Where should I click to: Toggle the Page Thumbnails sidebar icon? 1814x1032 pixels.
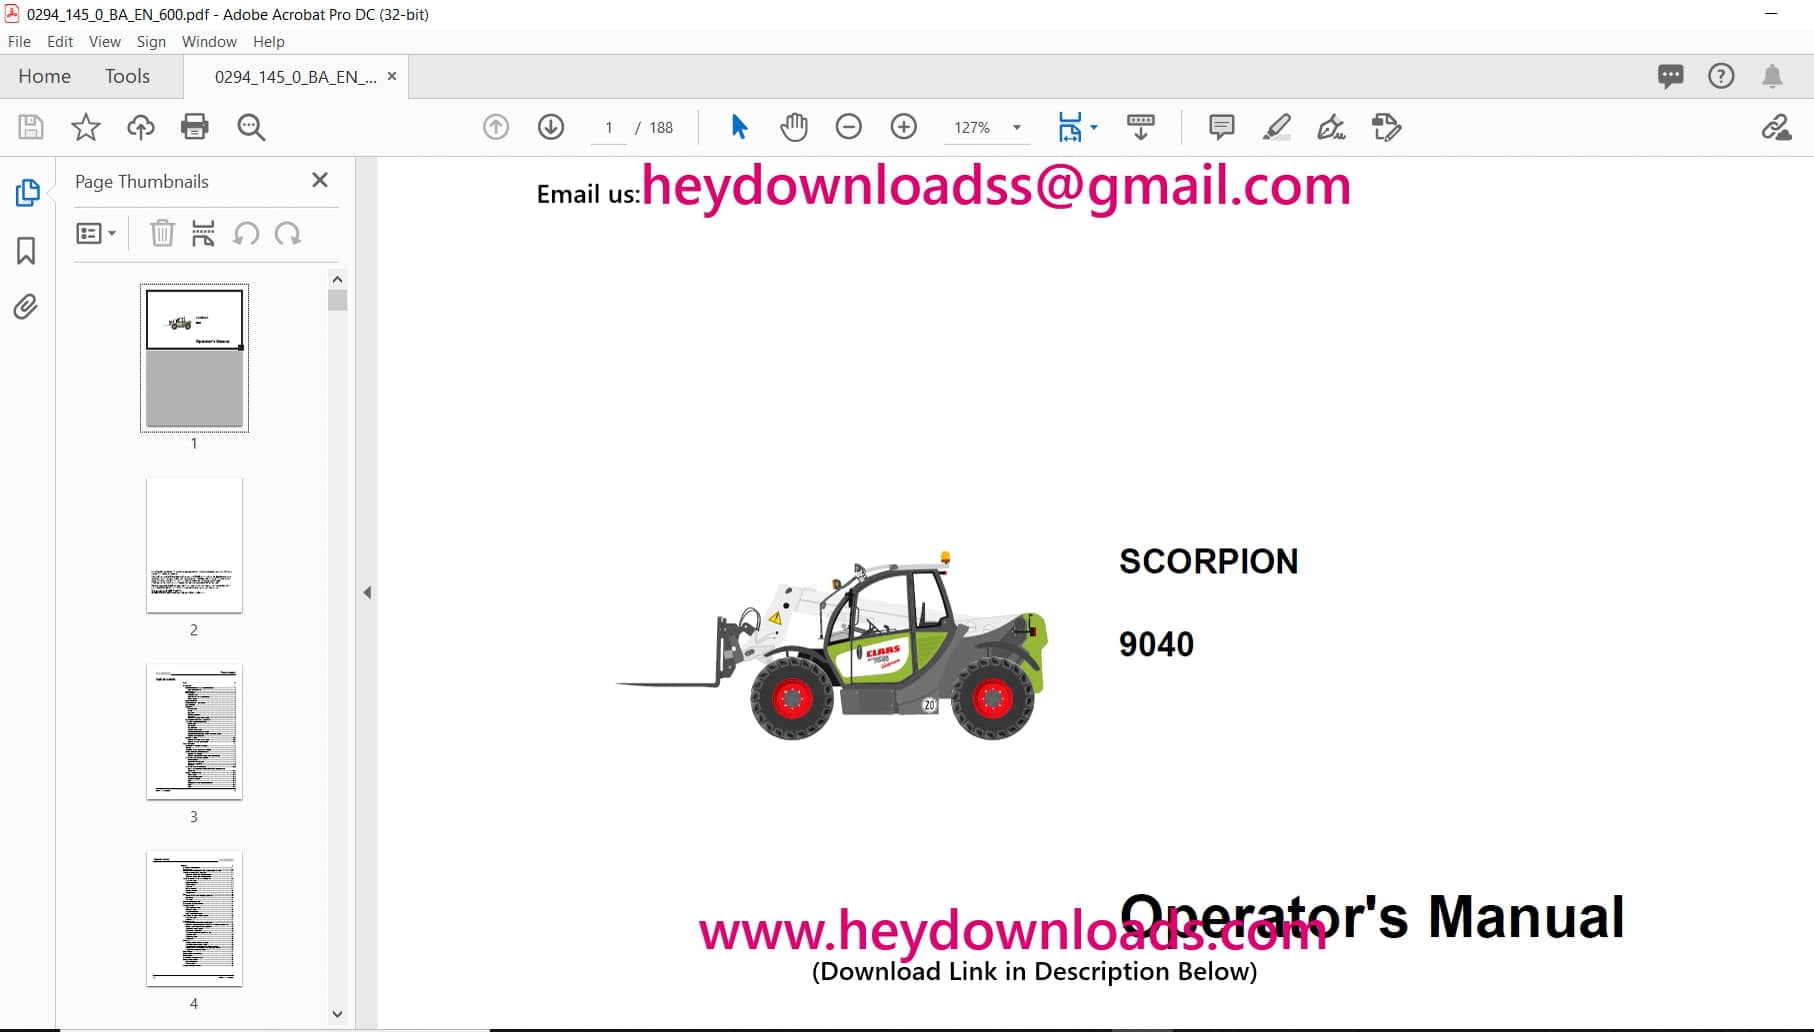[27, 192]
